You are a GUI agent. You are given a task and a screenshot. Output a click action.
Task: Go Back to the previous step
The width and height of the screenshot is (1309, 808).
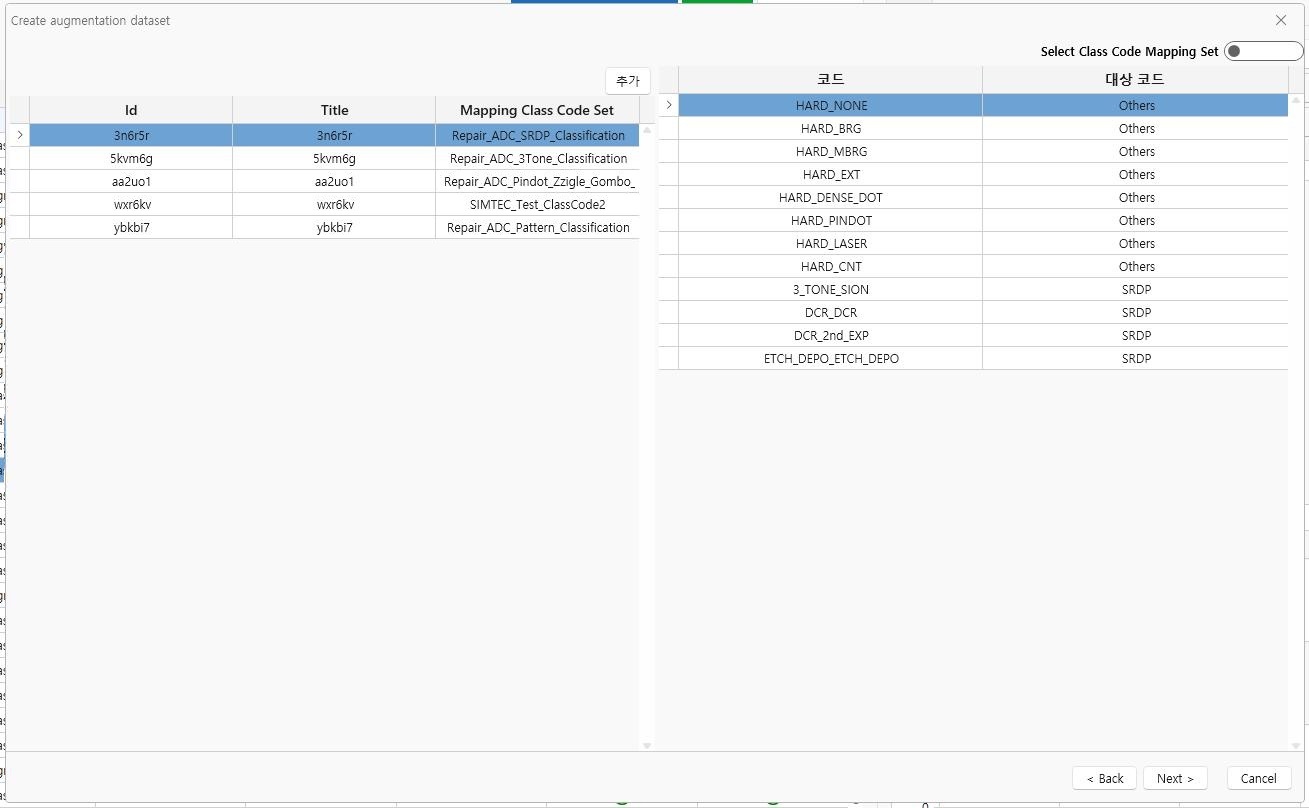click(1104, 778)
